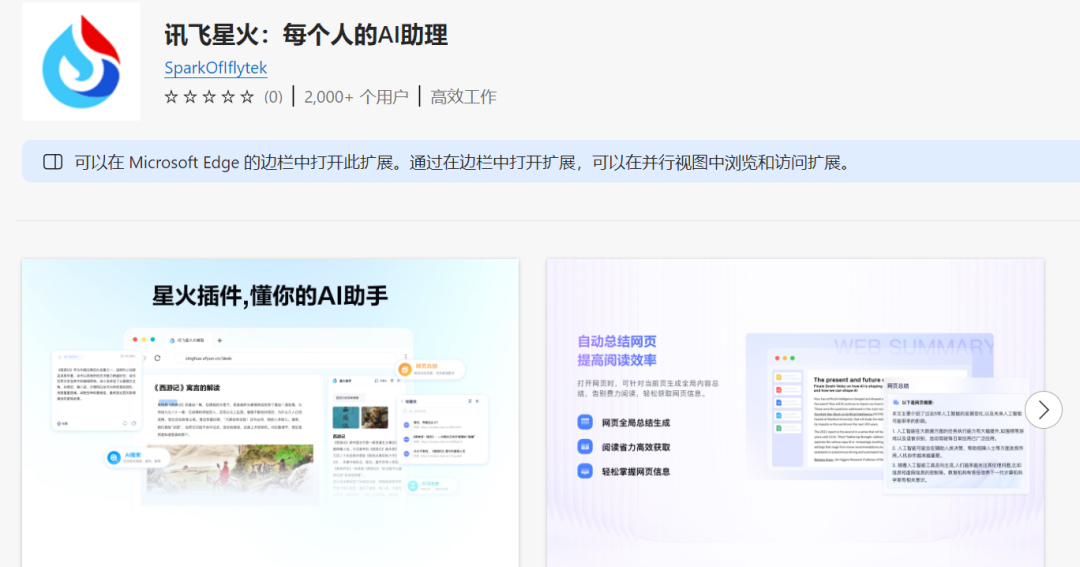Click the (0) review count
This screenshot has width=1080, height=567.
tap(273, 97)
